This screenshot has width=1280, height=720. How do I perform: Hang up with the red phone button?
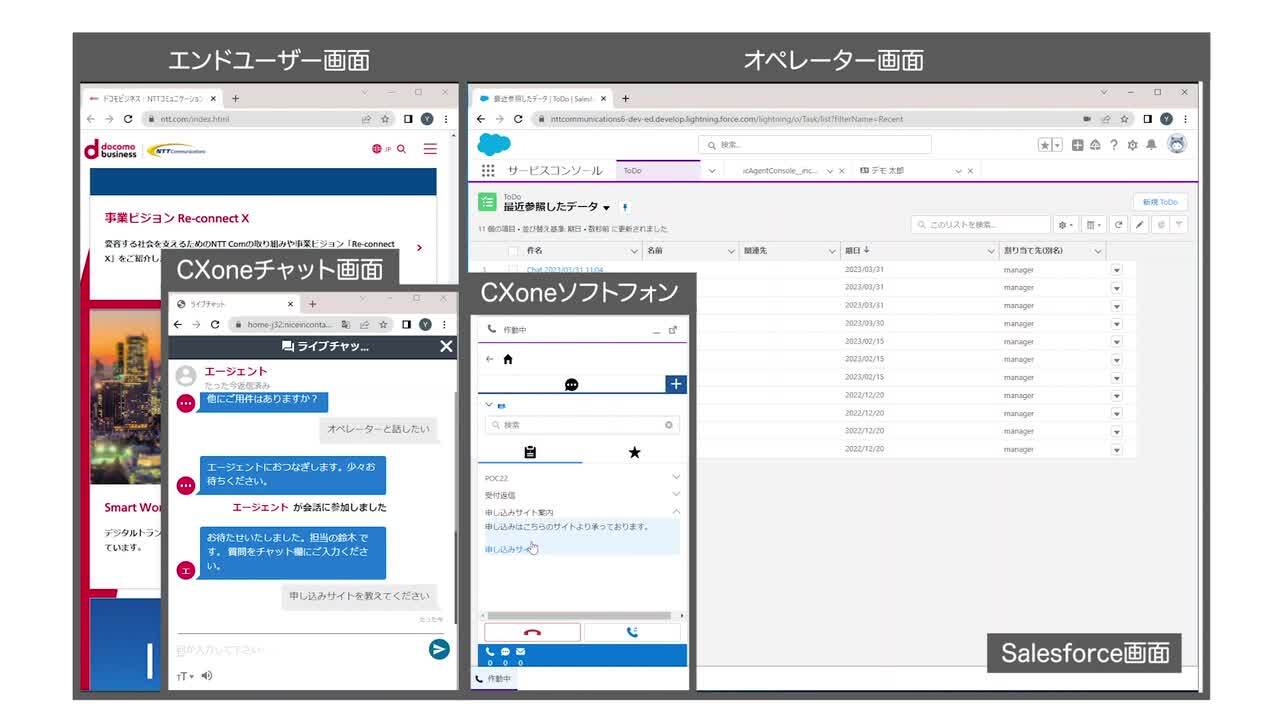(532, 632)
